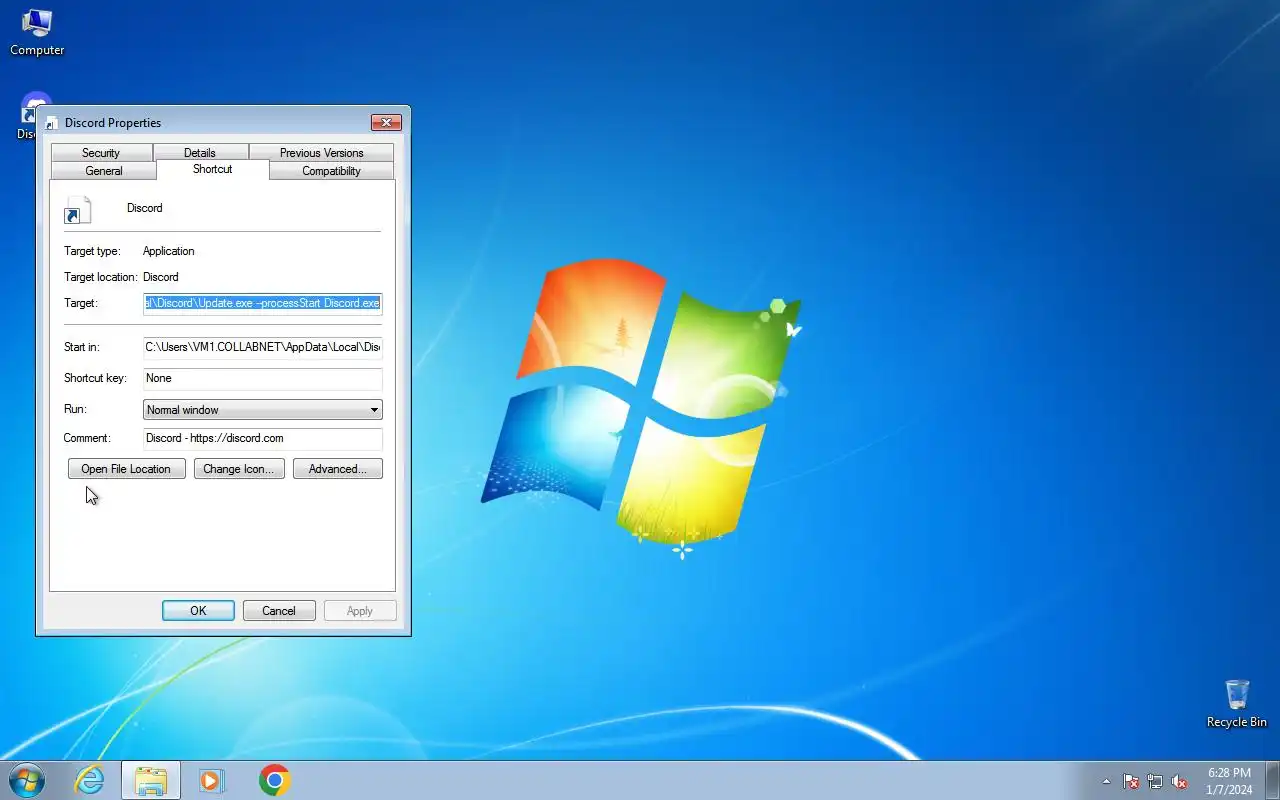1280x800 pixels.
Task: Select the Discord desktop shortcut icon
Action: [x=28, y=115]
